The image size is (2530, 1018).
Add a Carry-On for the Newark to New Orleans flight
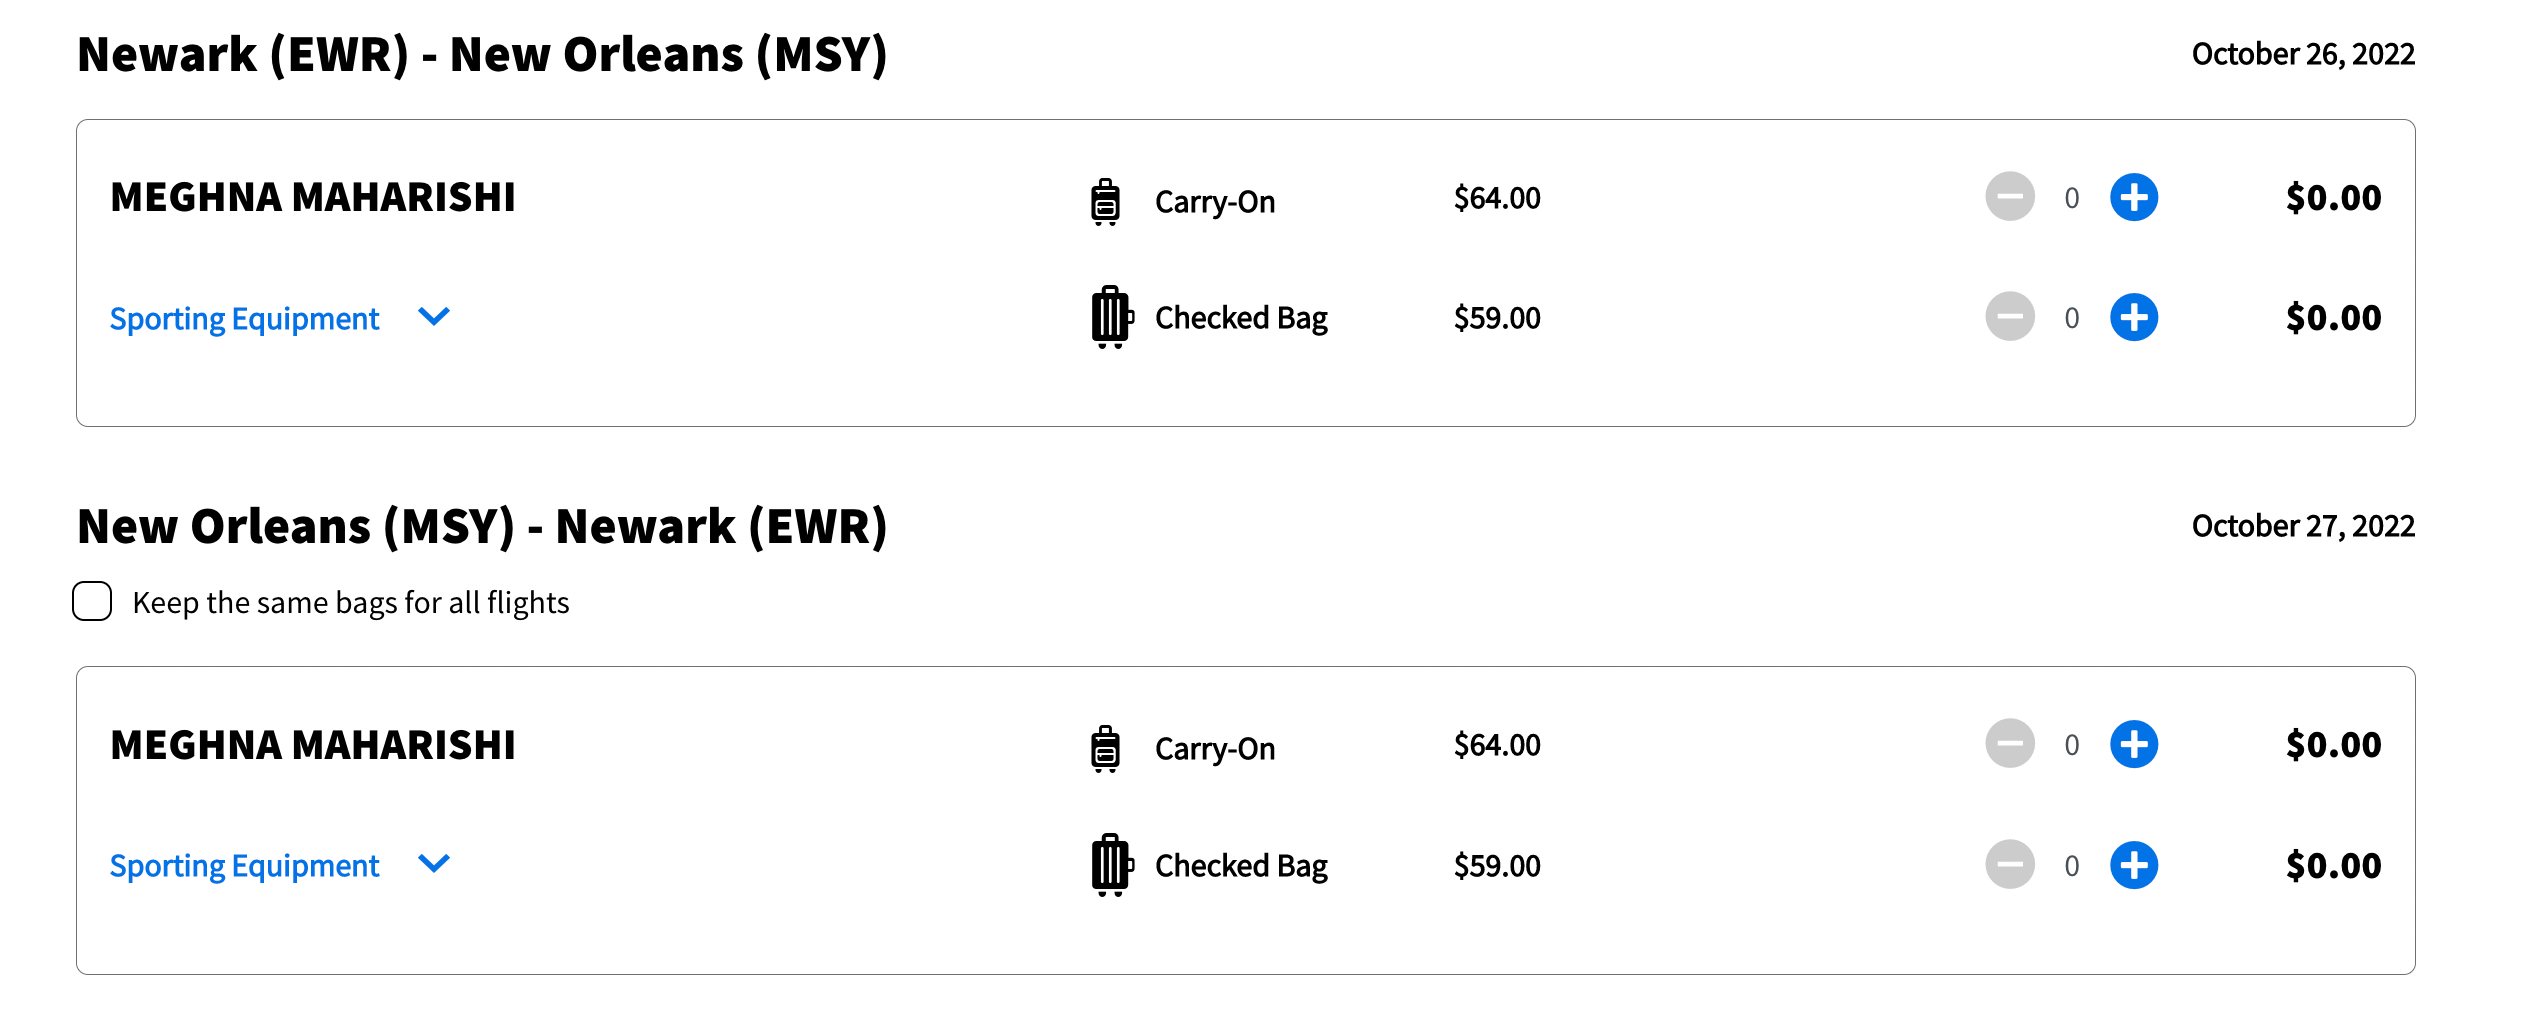coord(2133,197)
